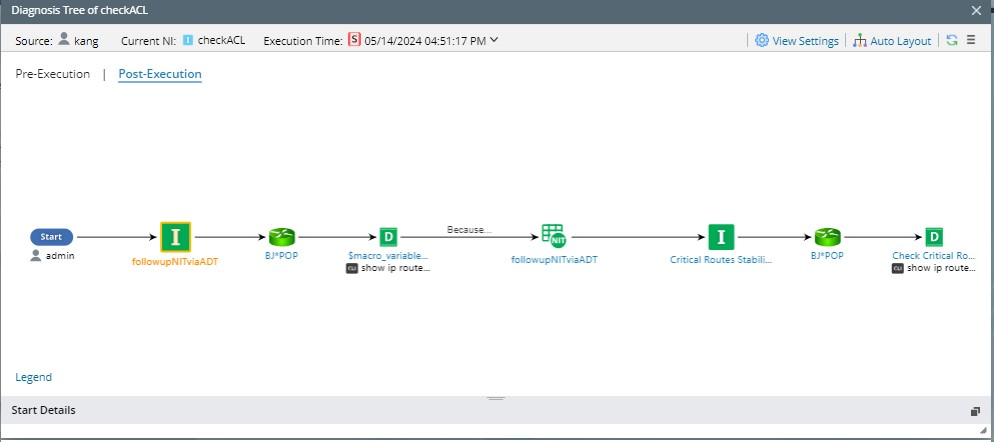Click the View Settings gear icon
This screenshot has width=994, height=442.
(x=761, y=40)
